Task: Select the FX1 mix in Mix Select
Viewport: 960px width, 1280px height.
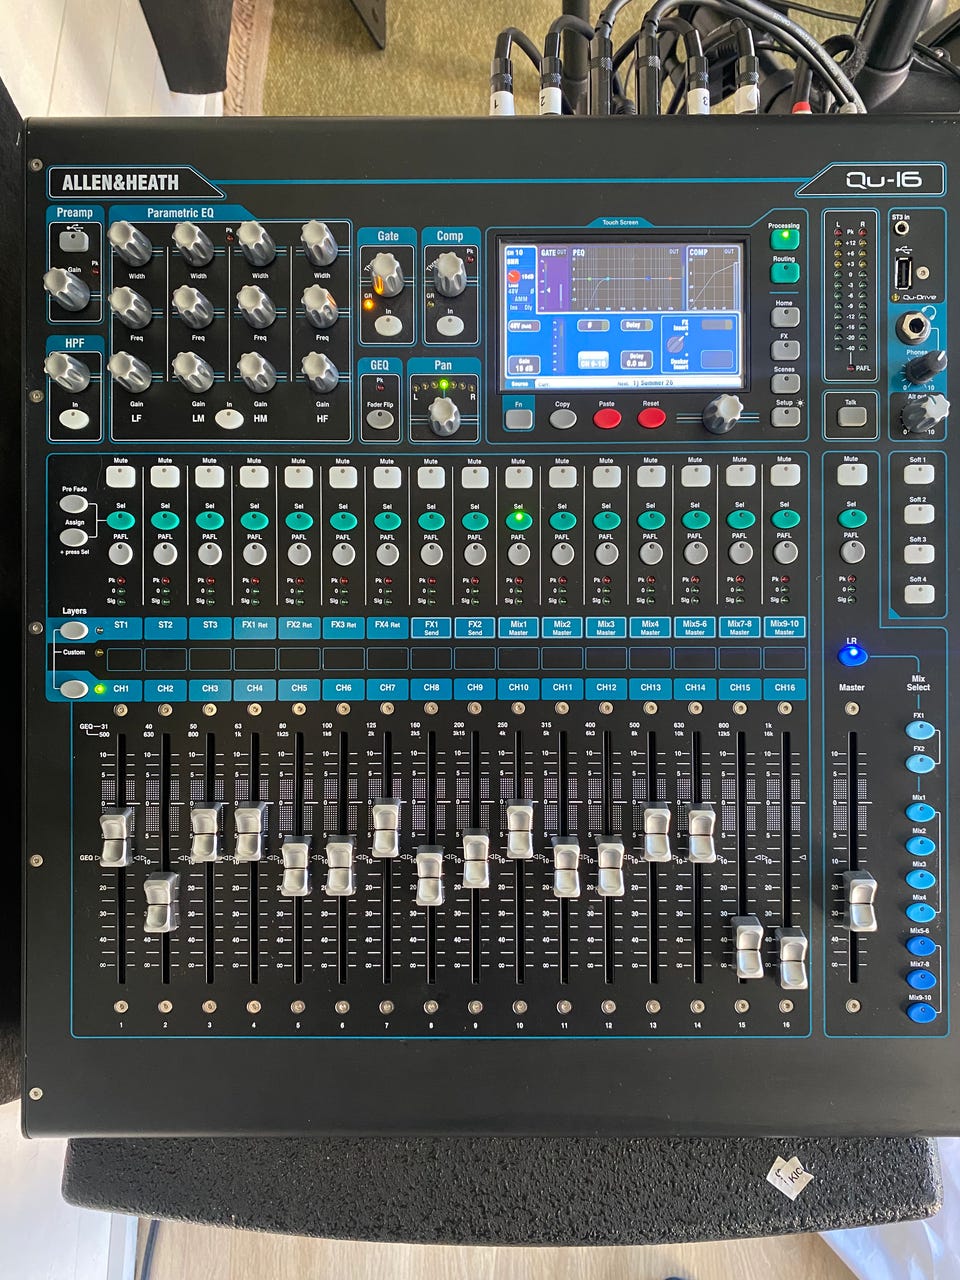Action: (x=919, y=728)
